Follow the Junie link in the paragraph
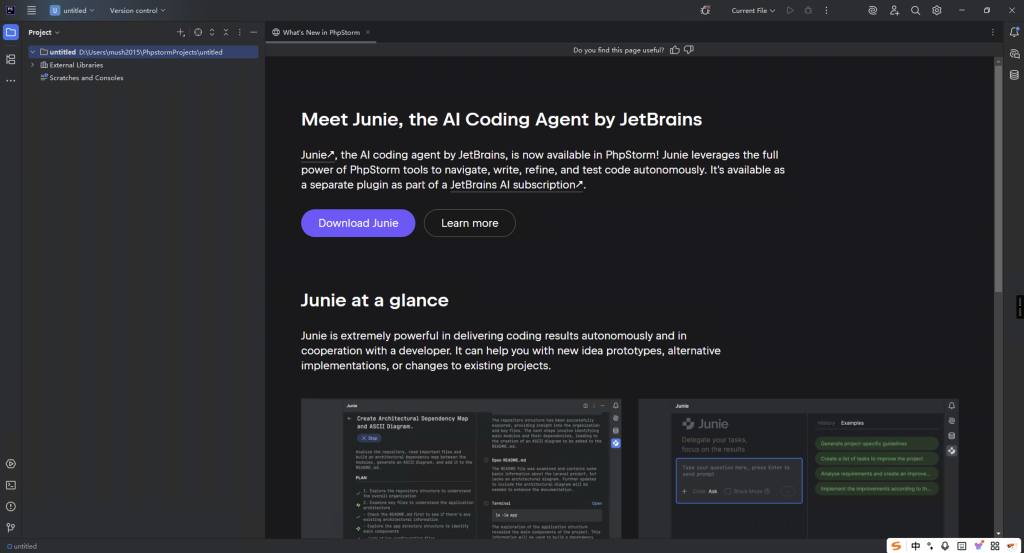Screen dimensions: 1024x553 (317, 155)
